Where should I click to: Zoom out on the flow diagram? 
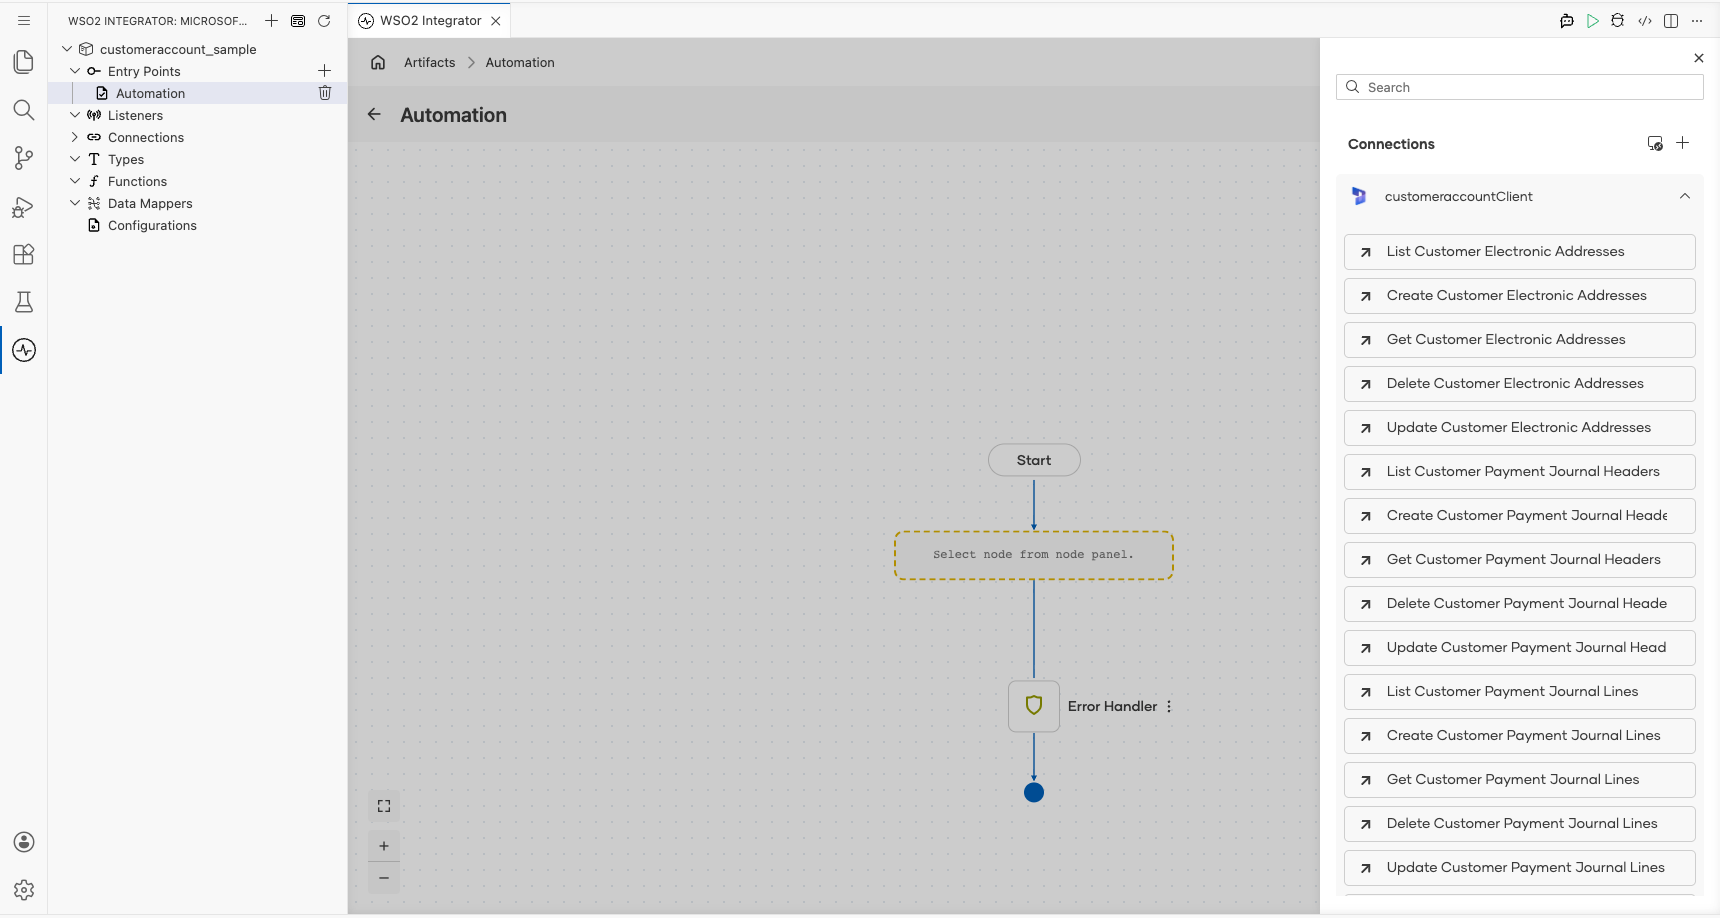tap(384, 878)
